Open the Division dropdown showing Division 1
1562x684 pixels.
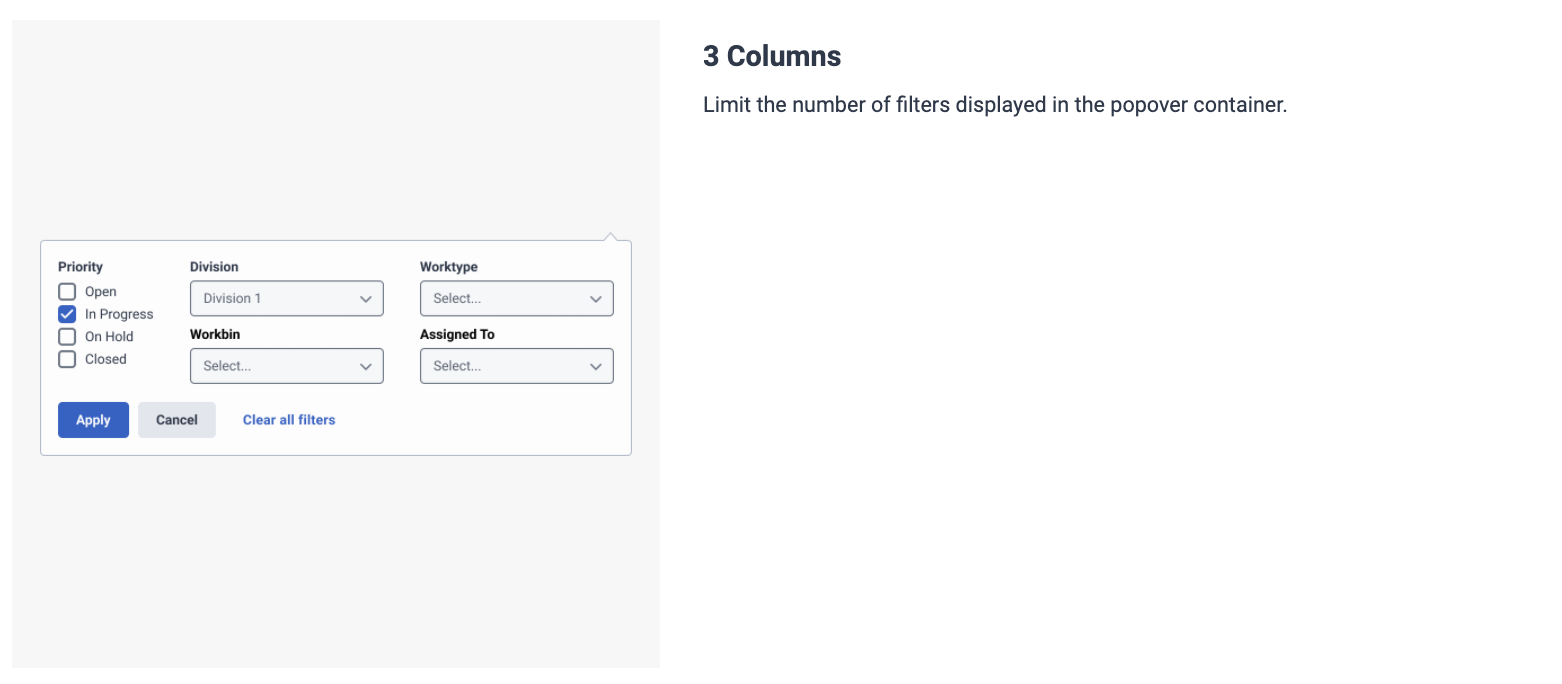287,298
